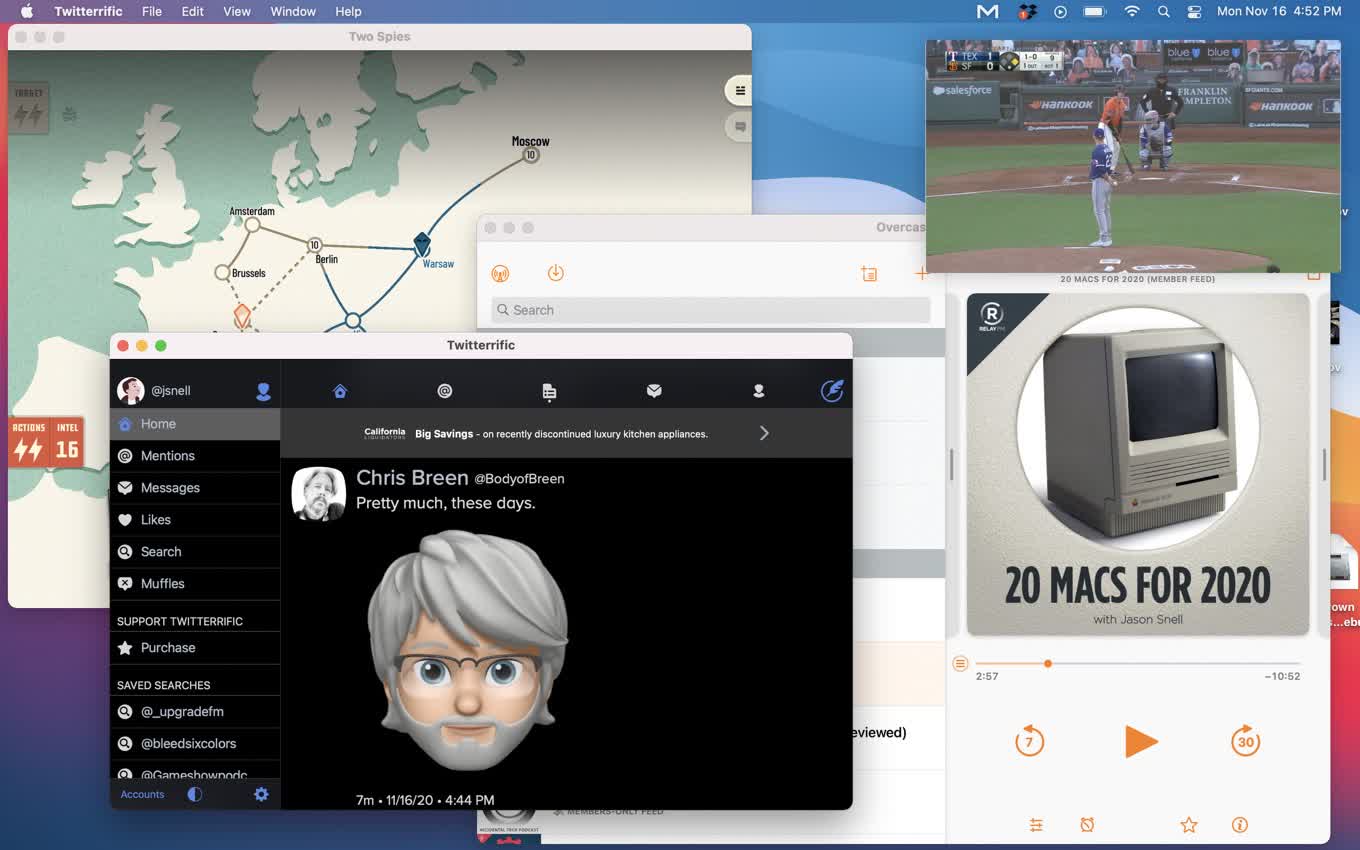Viewport: 1360px width, 850px height.
Task: Select Messages in the Twitterrific sidebar
Action: (195, 488)
